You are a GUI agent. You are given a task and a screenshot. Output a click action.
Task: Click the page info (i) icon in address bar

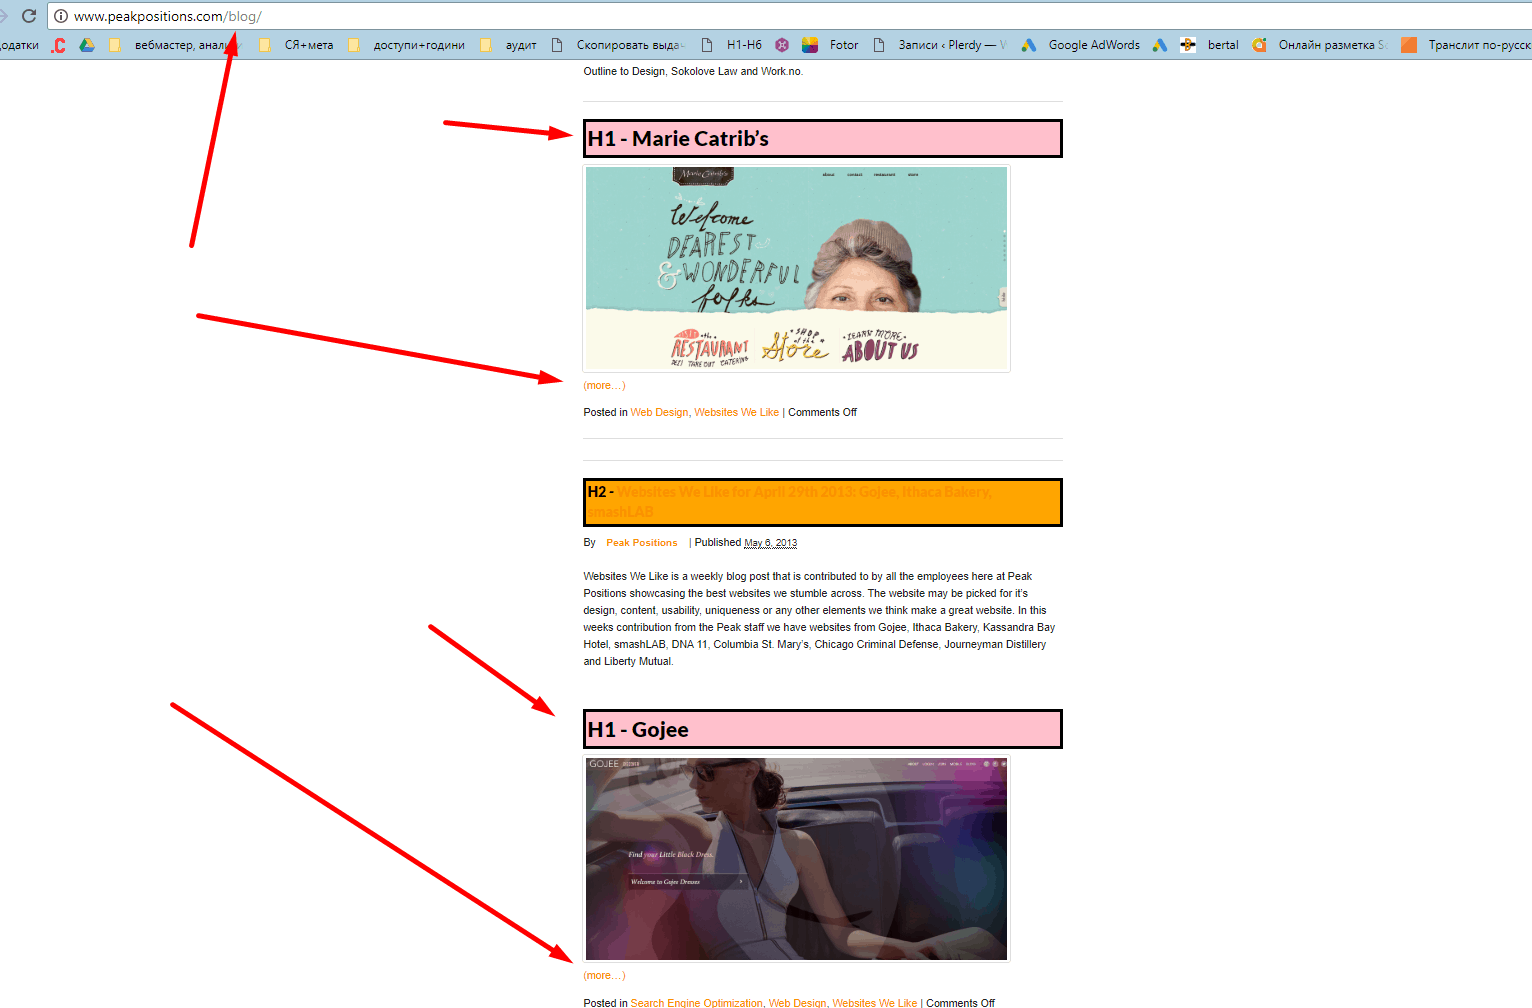pyautogui.click(x=61, y=16)
